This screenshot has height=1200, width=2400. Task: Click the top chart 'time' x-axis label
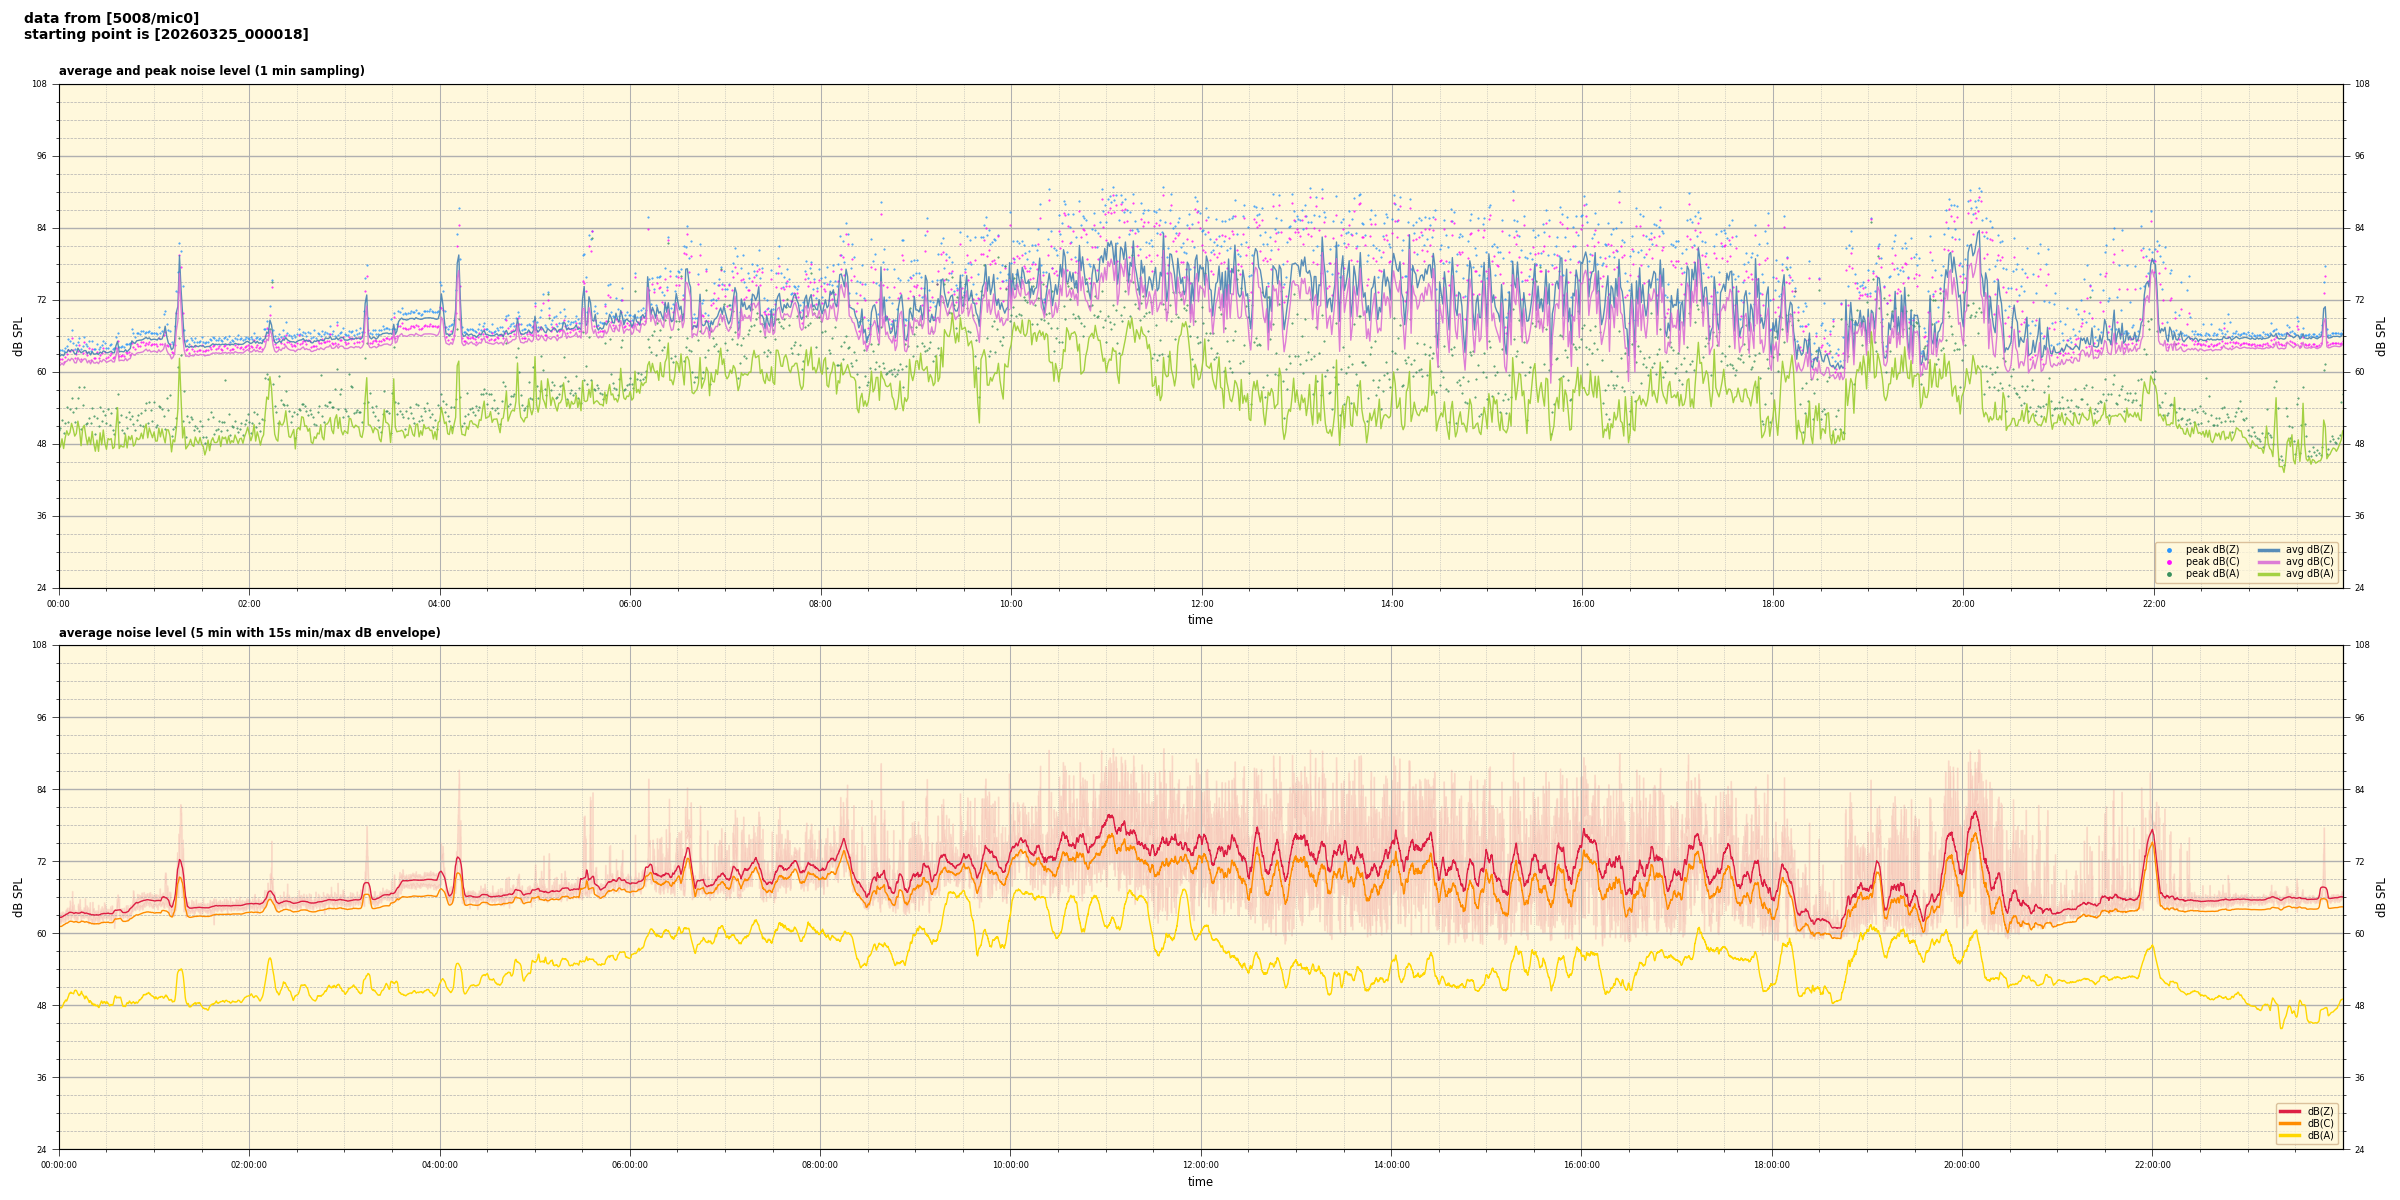[x=1200, y=620]
